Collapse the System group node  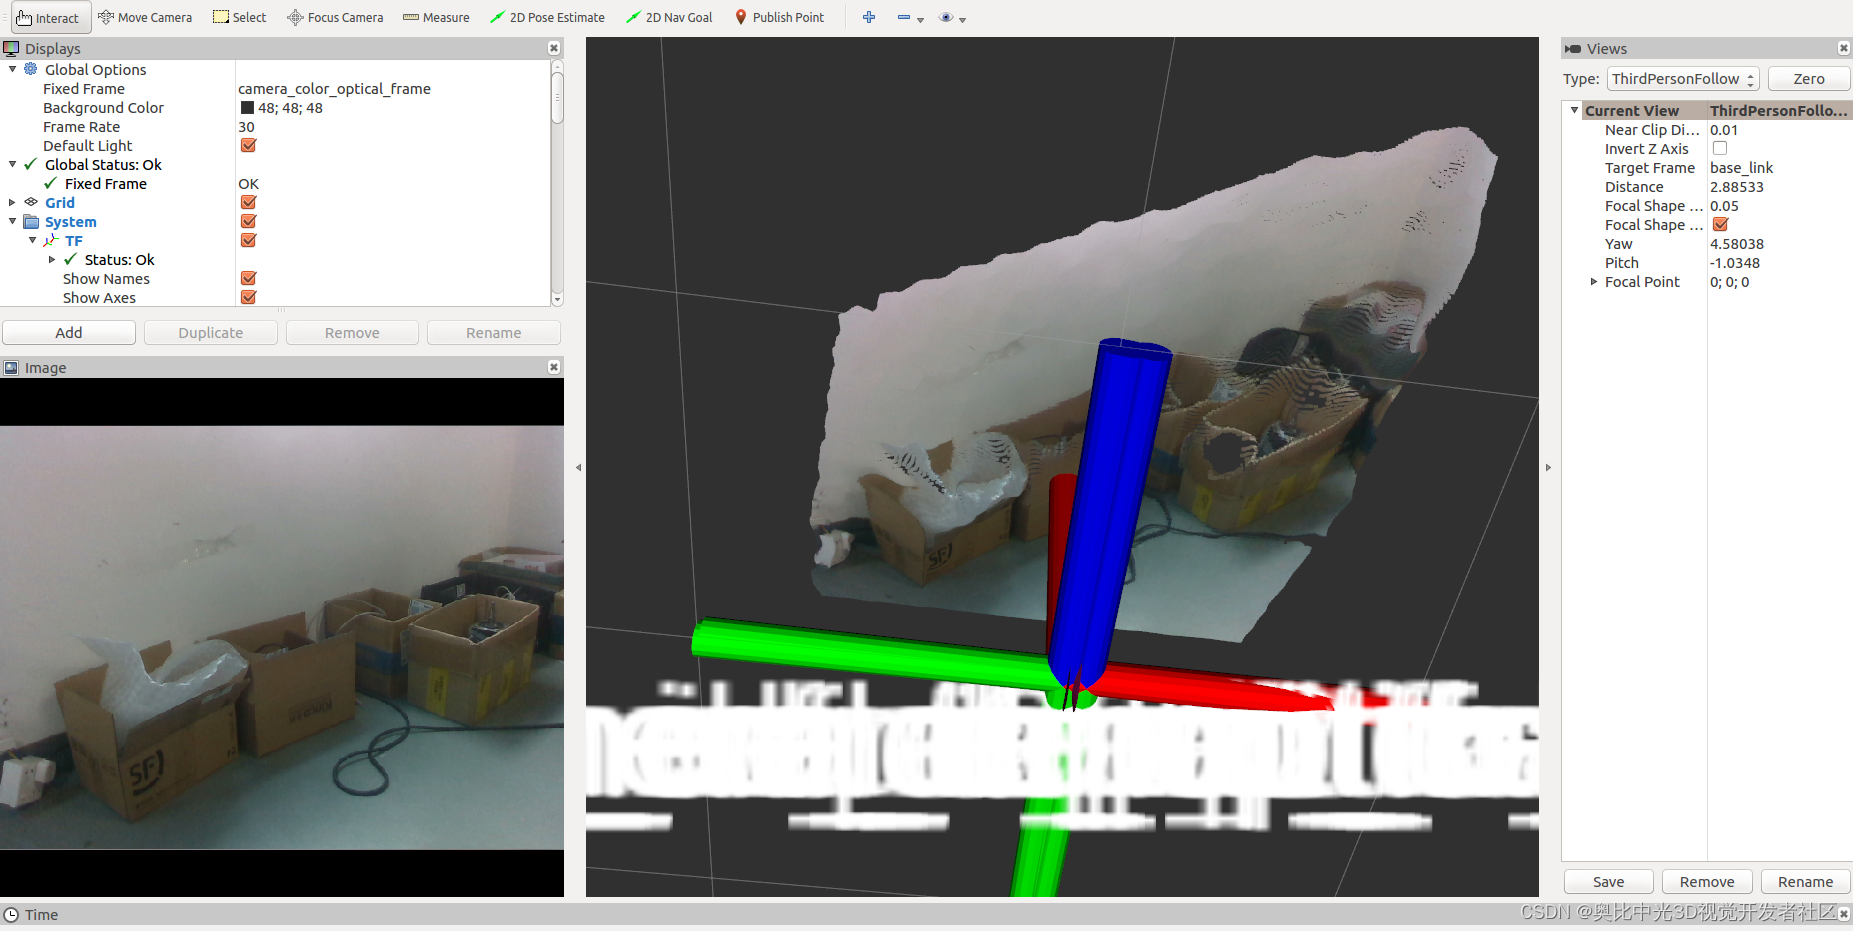tap(12, 221)
